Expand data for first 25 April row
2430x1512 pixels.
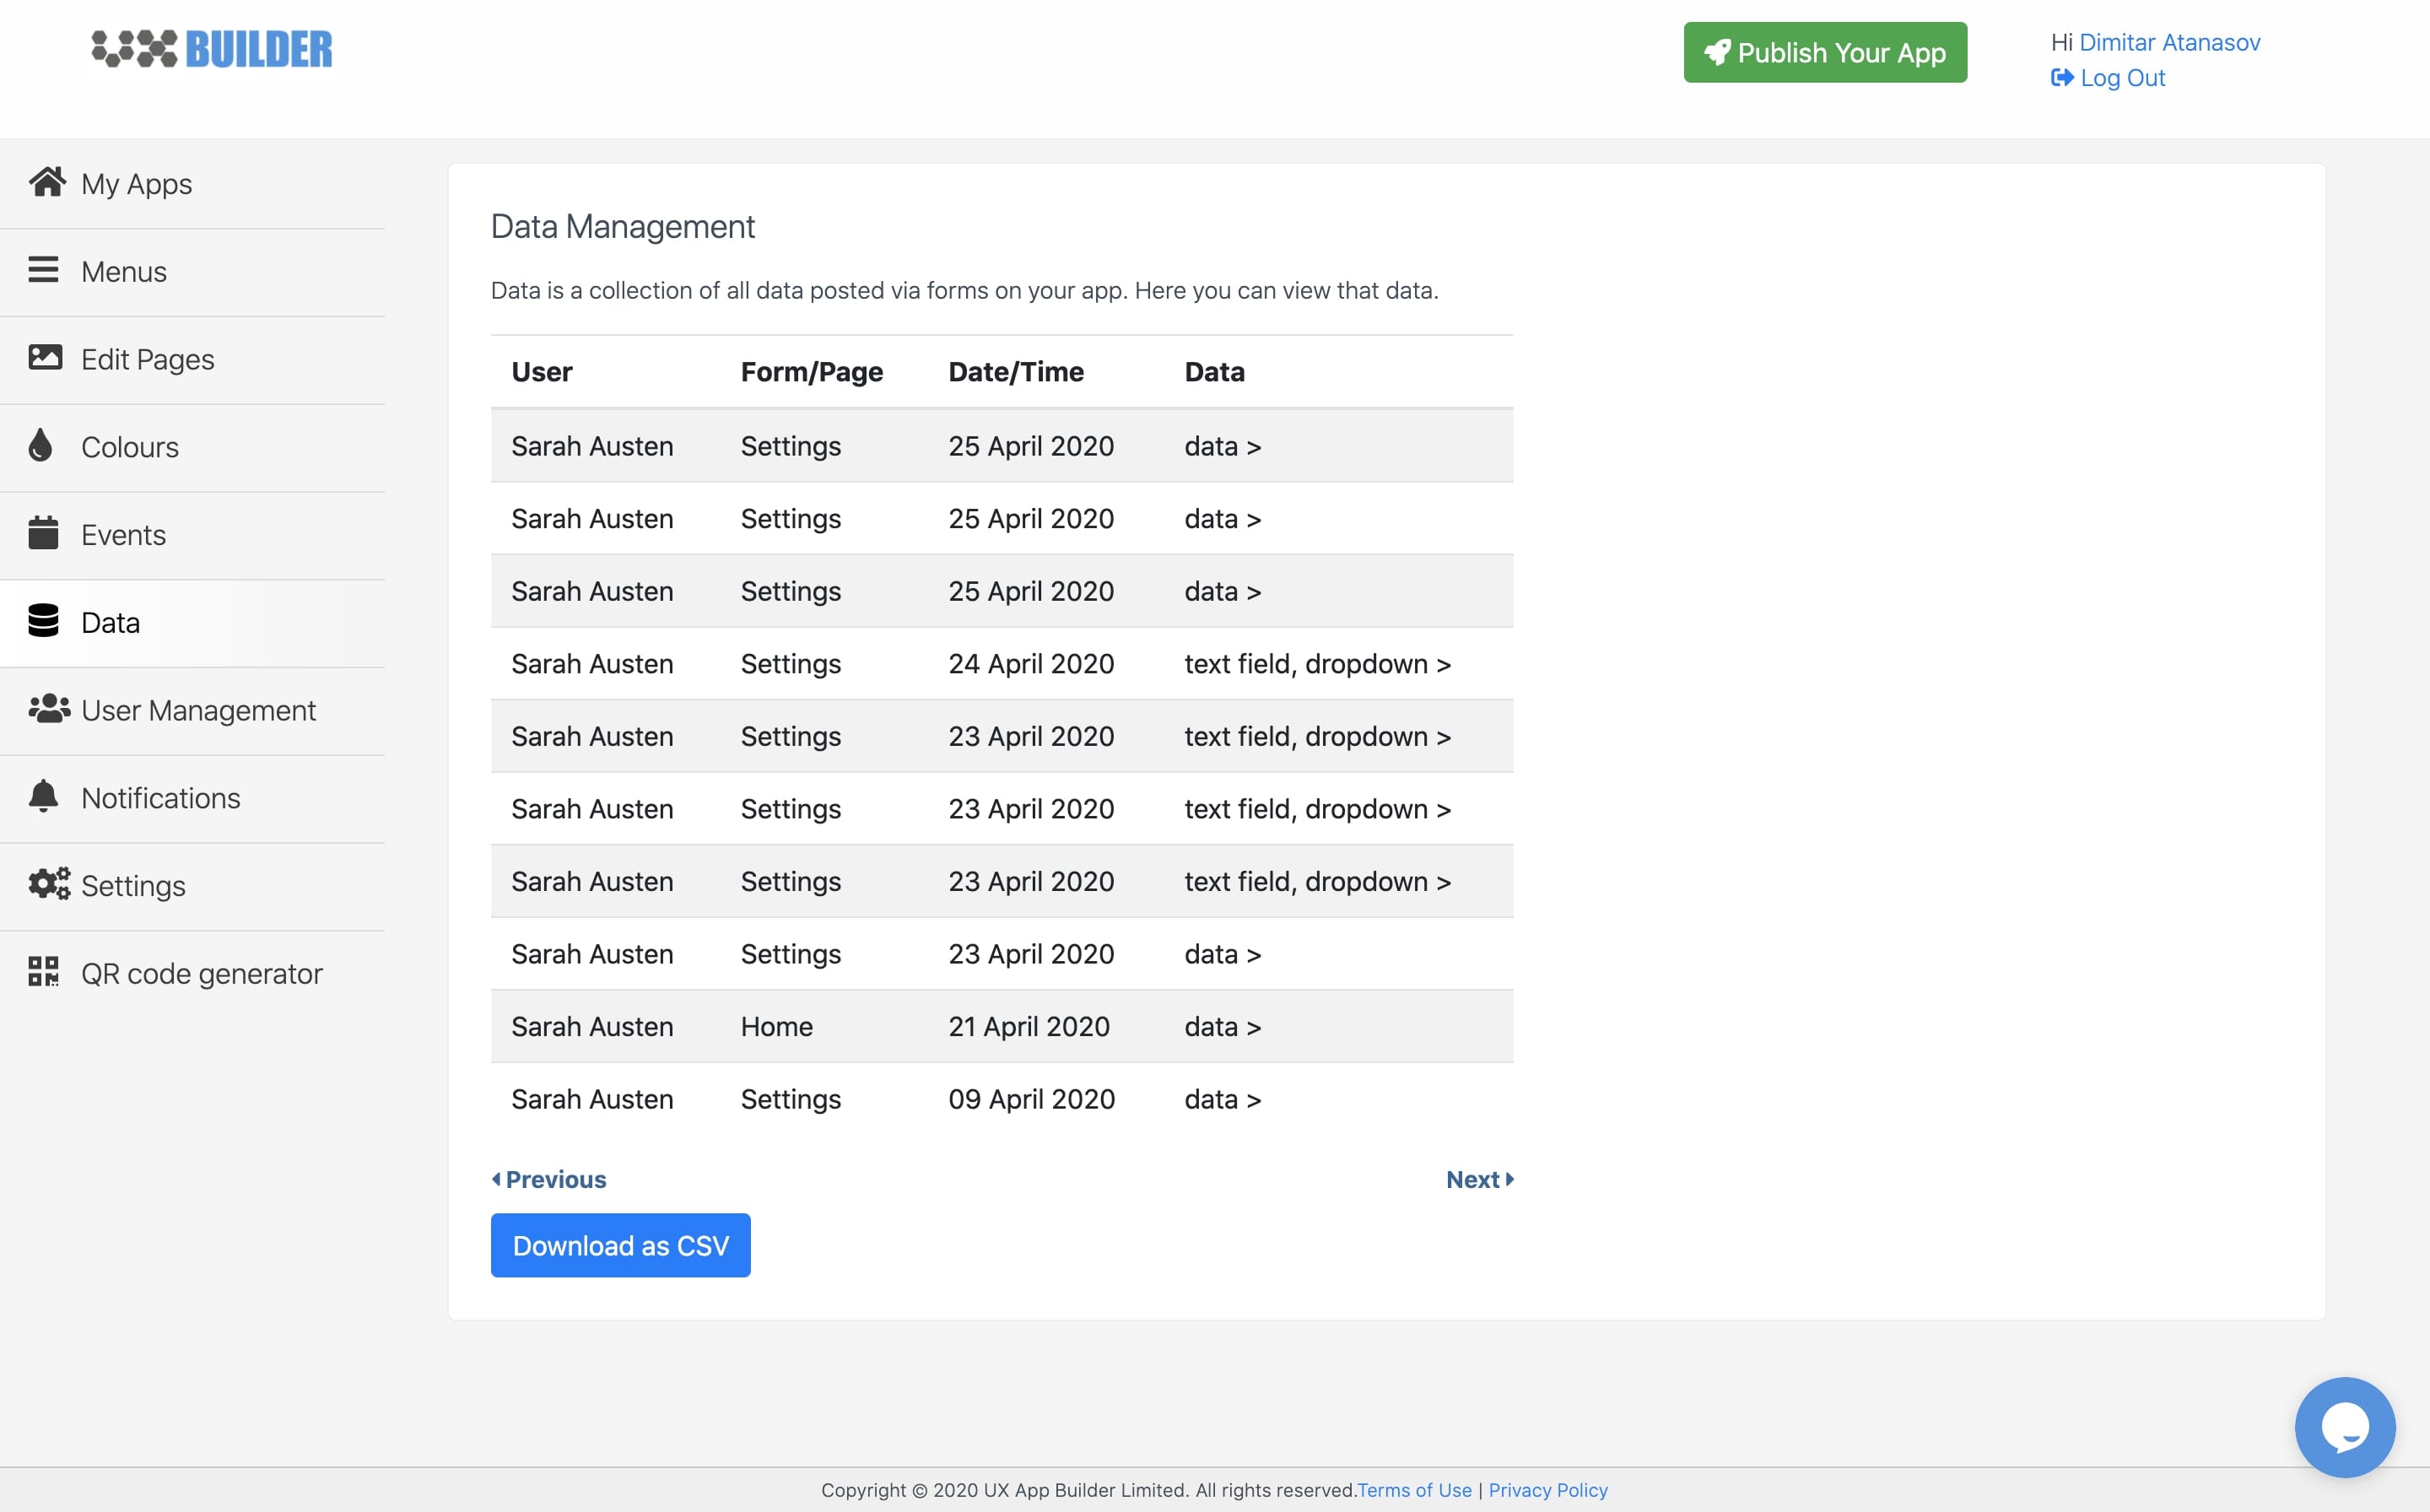pyautogui.click(x=1222, y=446)
